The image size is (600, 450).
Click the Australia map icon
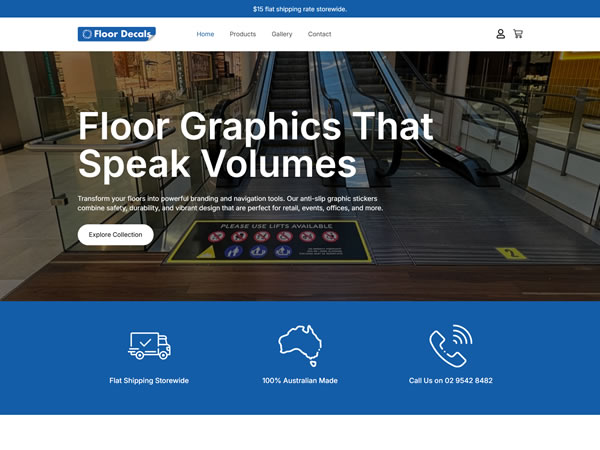click(300, 346)
